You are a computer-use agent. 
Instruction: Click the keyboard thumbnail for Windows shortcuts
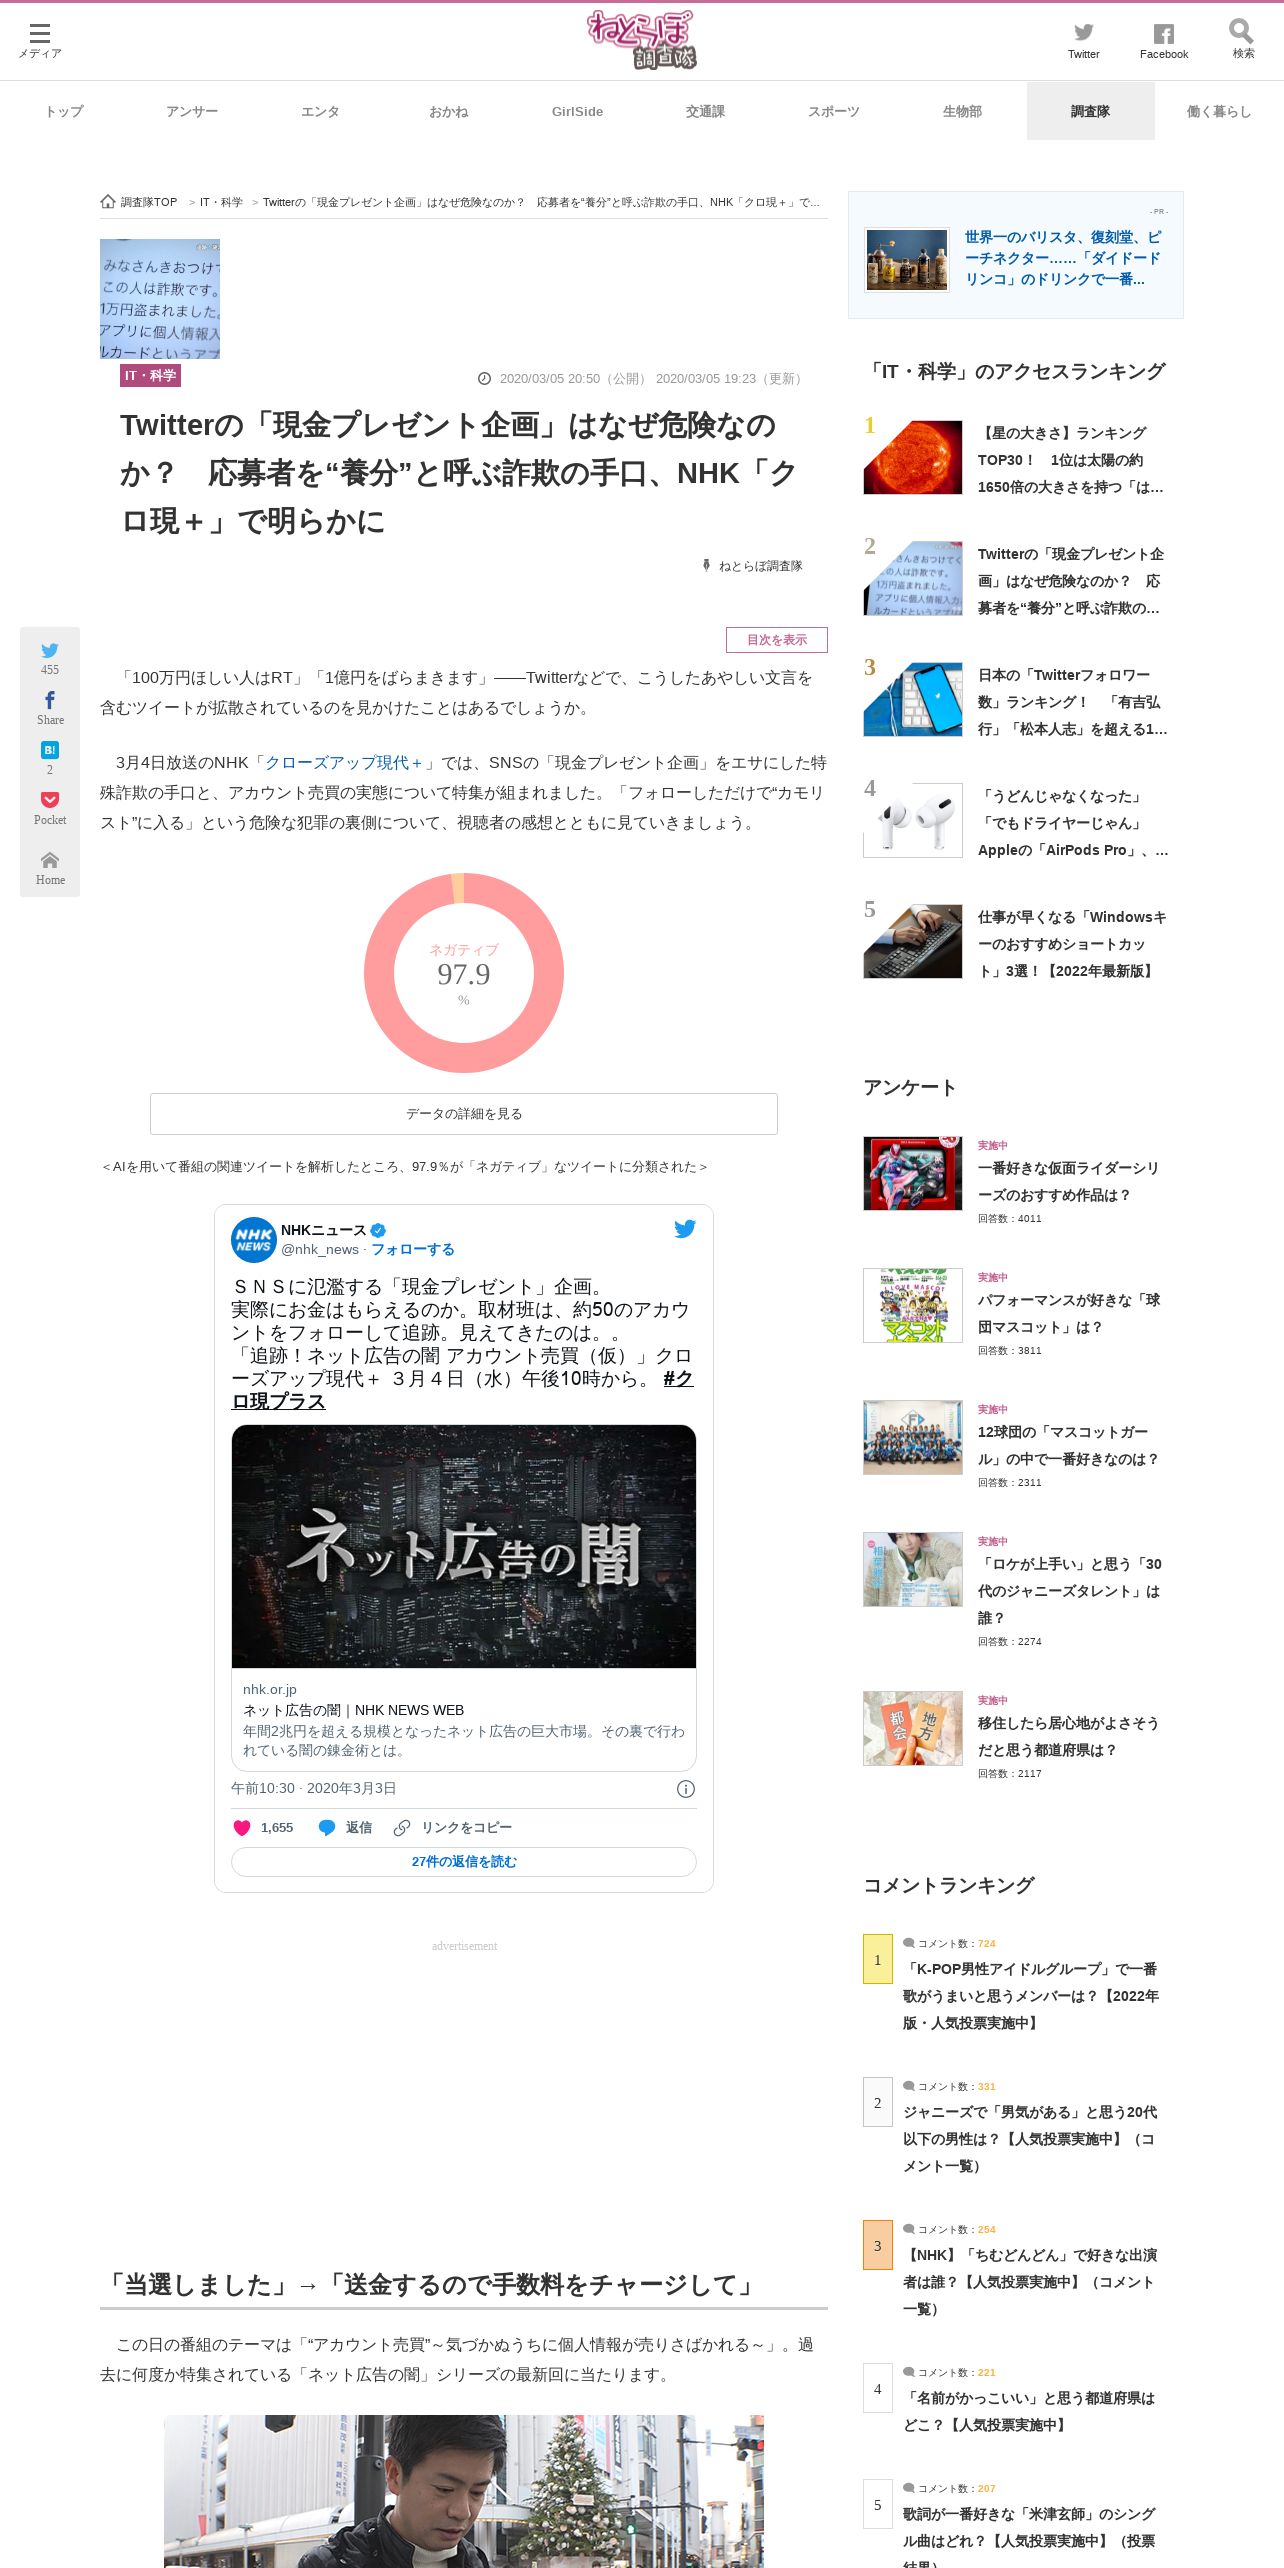coord(913,941)
